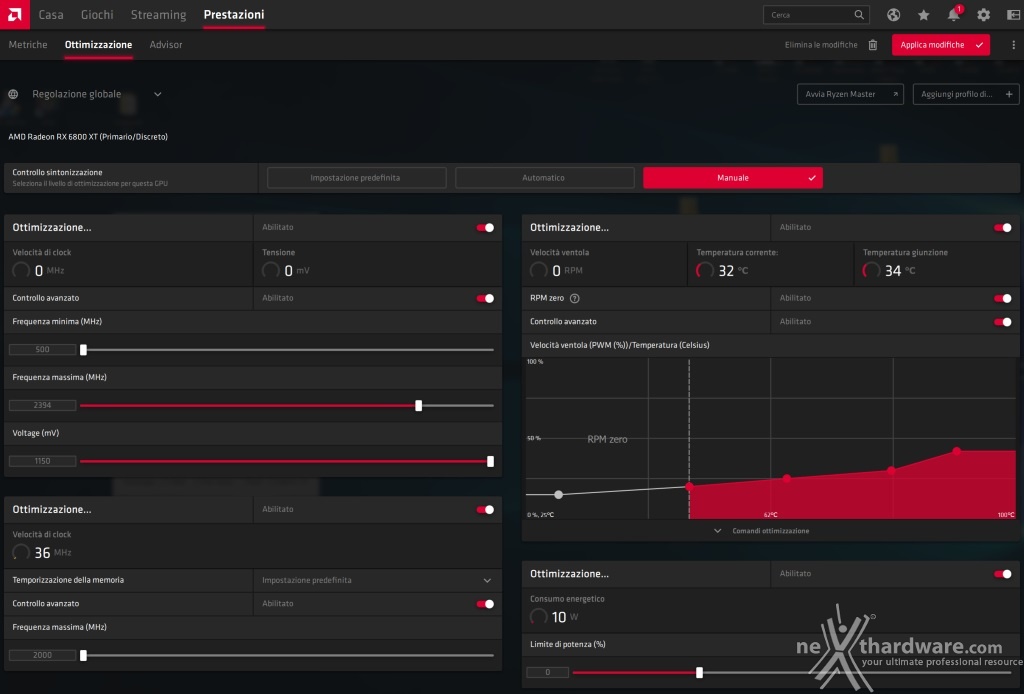
Task: Go to the Casa tab
Action: click(x=51, y=14)
